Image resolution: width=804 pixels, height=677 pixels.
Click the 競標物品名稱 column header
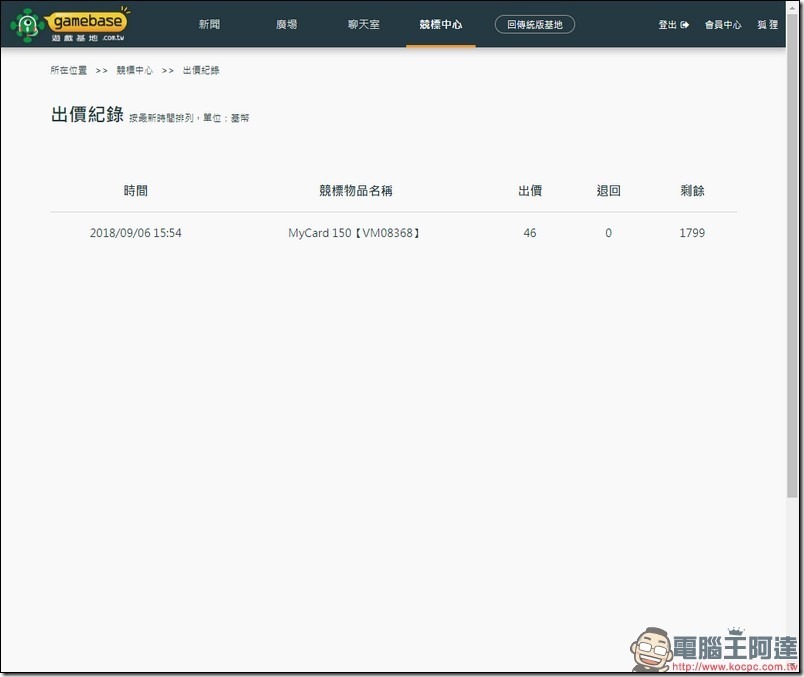click(355, 191)
